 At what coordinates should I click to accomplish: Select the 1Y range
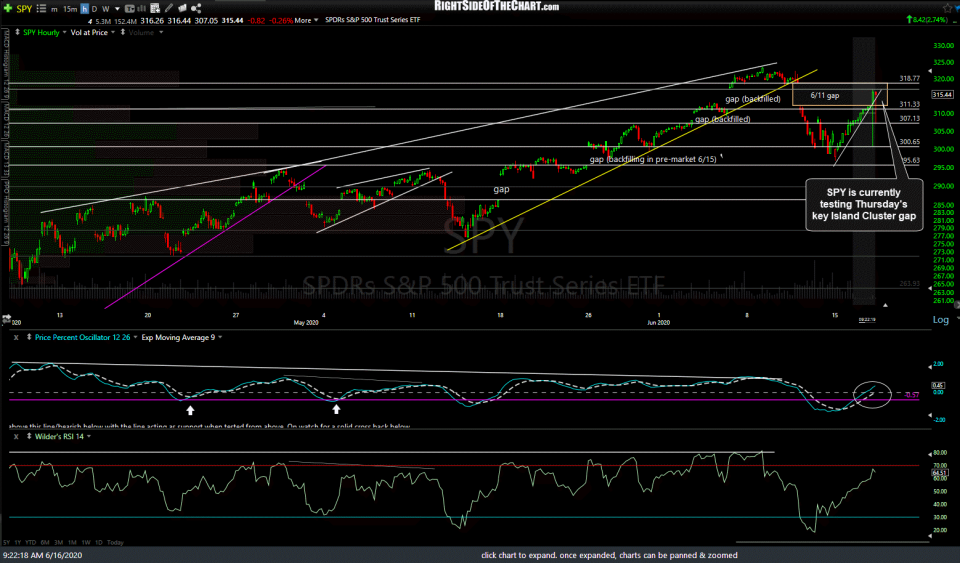(18, 542)
